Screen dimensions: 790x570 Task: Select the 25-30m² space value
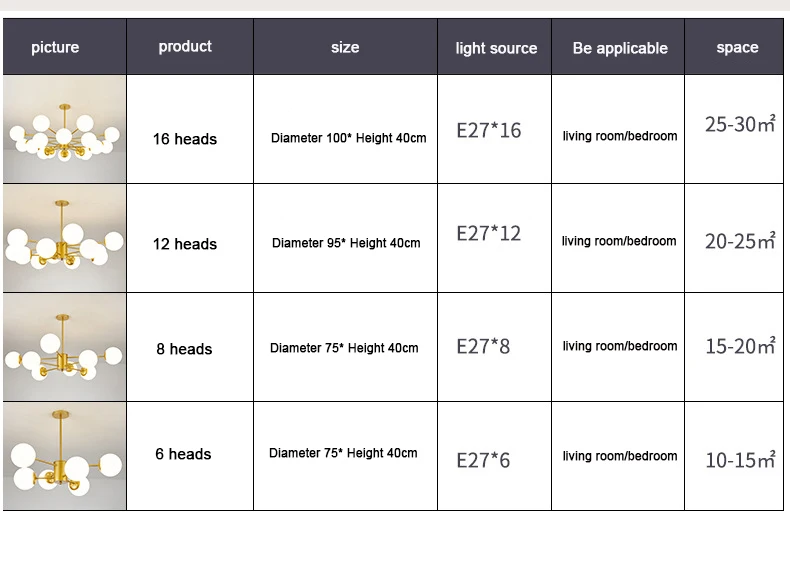pos(740,124)
